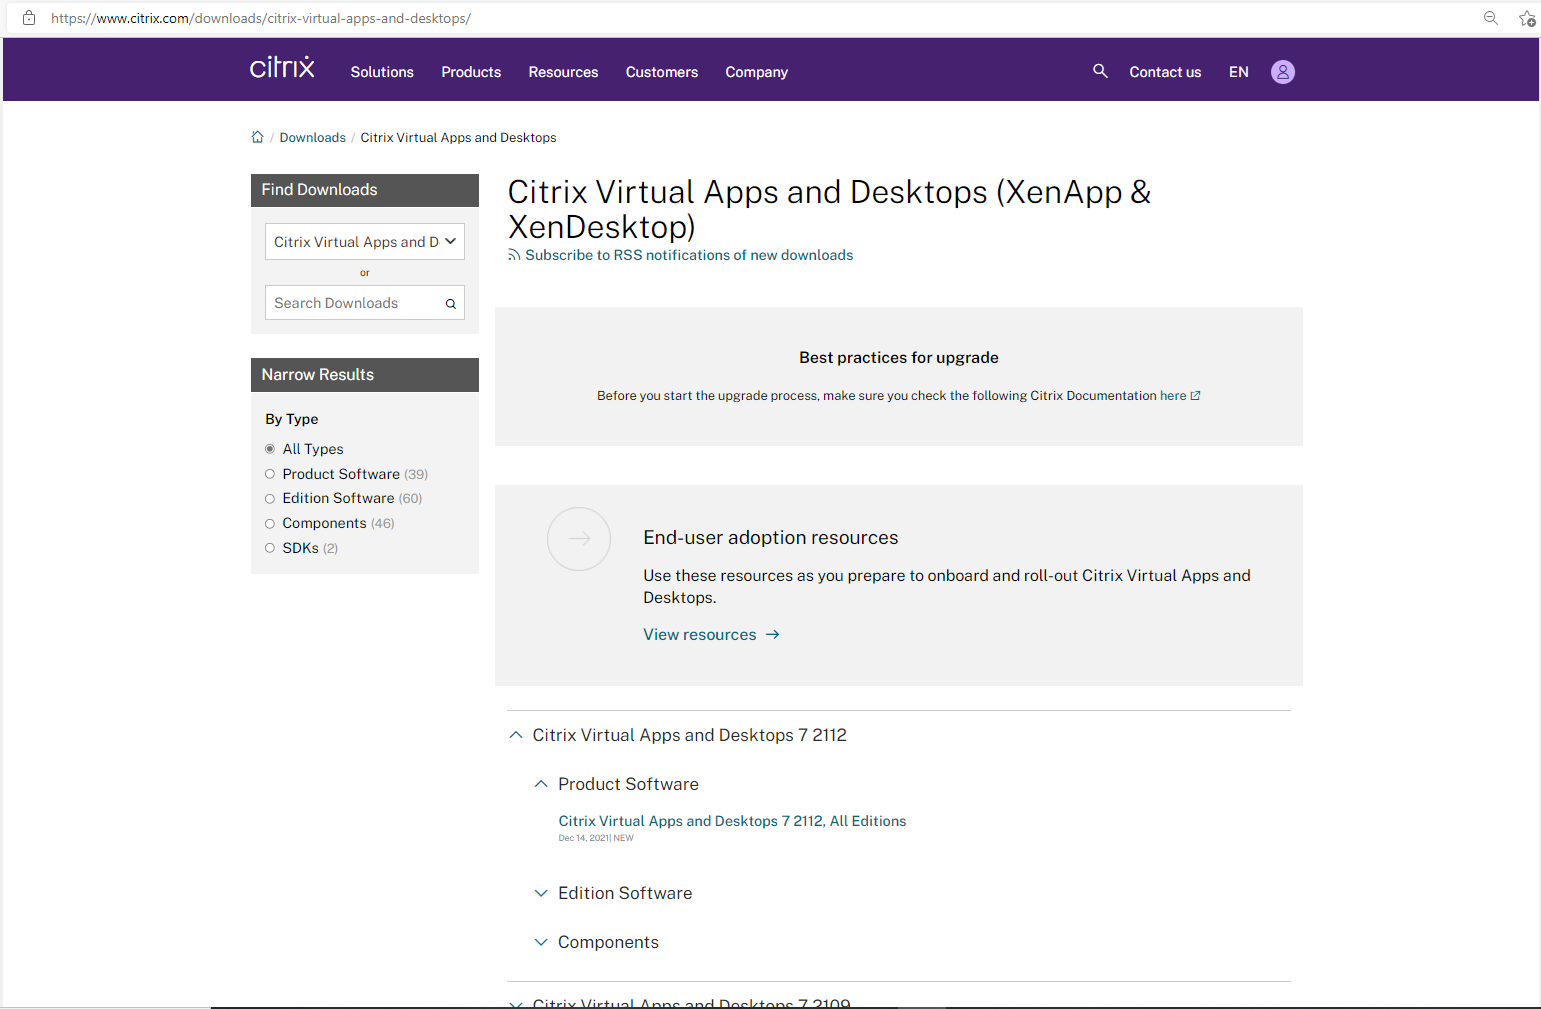Image resolution: width=1541 pixels, height=1009 pixels.
Task: Open the Products menu
Action: point(471,72)
